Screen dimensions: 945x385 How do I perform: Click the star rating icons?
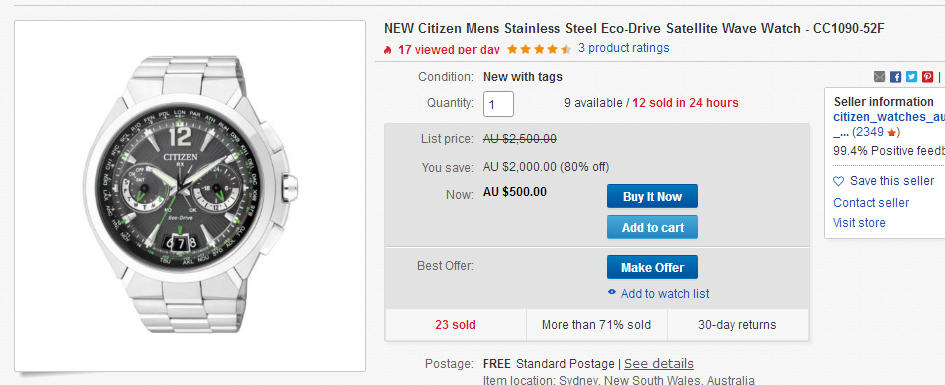click(x=539, y=49)
